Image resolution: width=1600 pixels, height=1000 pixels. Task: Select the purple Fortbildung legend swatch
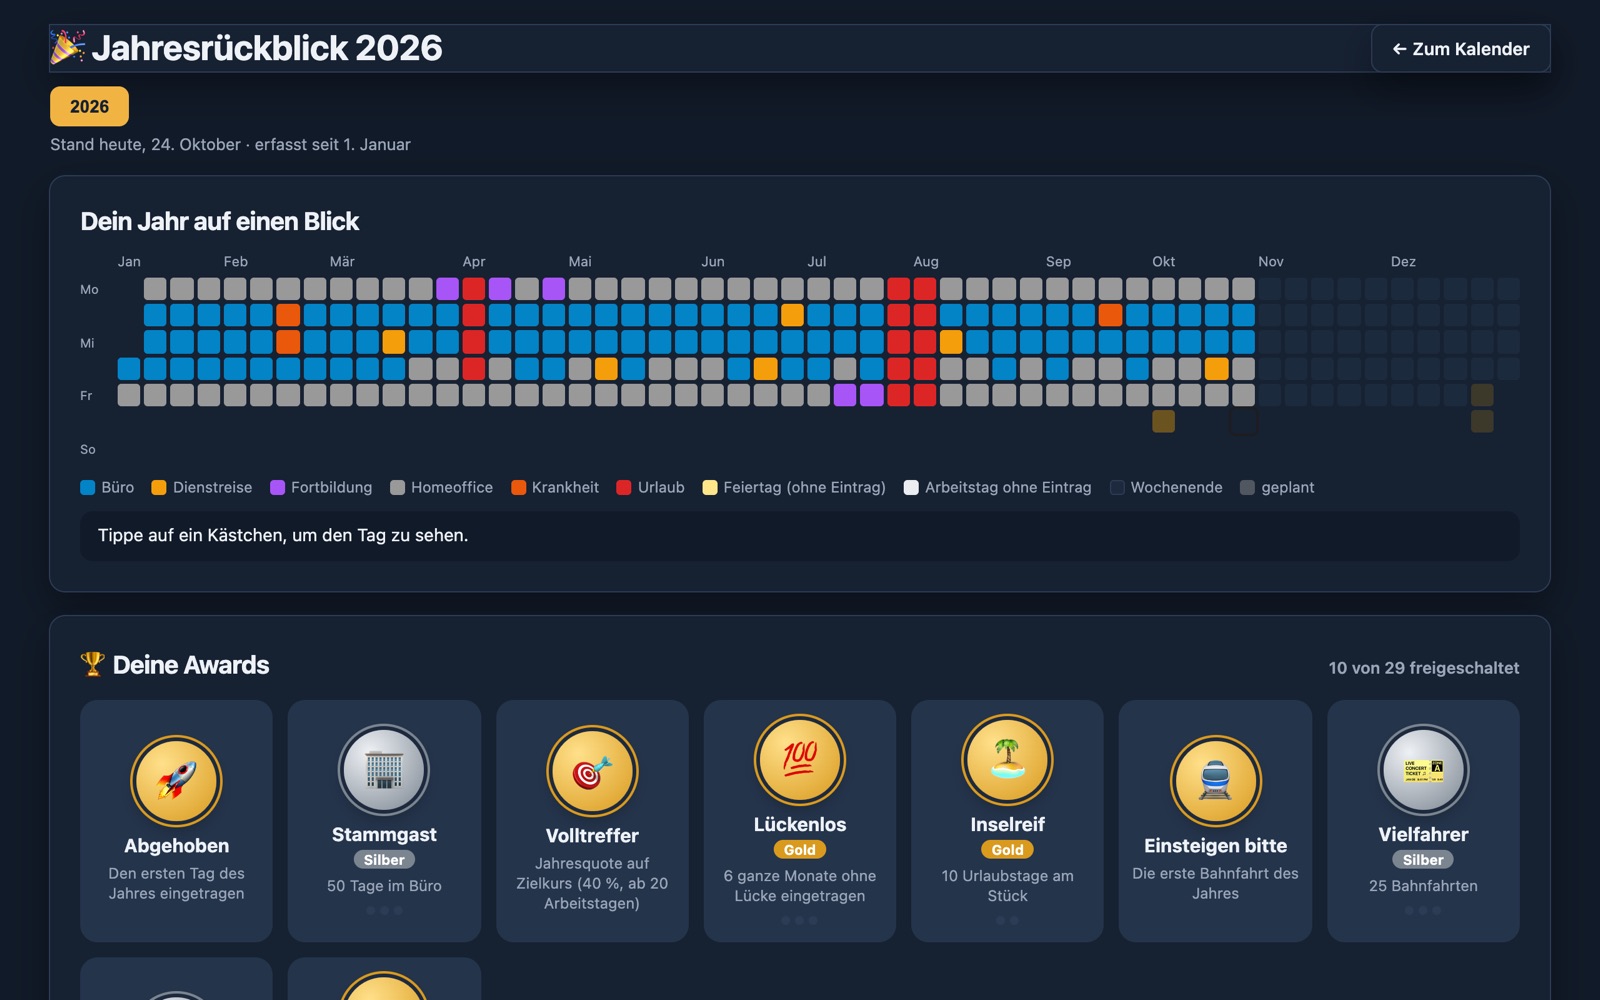click(277, 488)
